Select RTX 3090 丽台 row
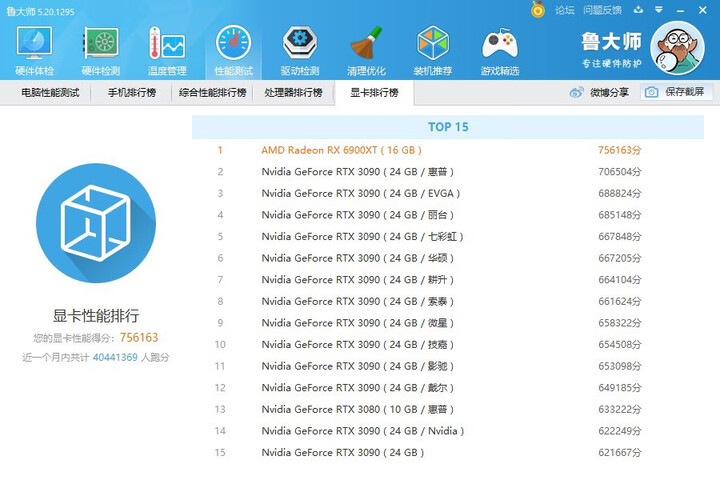Image resolution: width=720 pixels, height=480 pixels. [x=448, y=215]
